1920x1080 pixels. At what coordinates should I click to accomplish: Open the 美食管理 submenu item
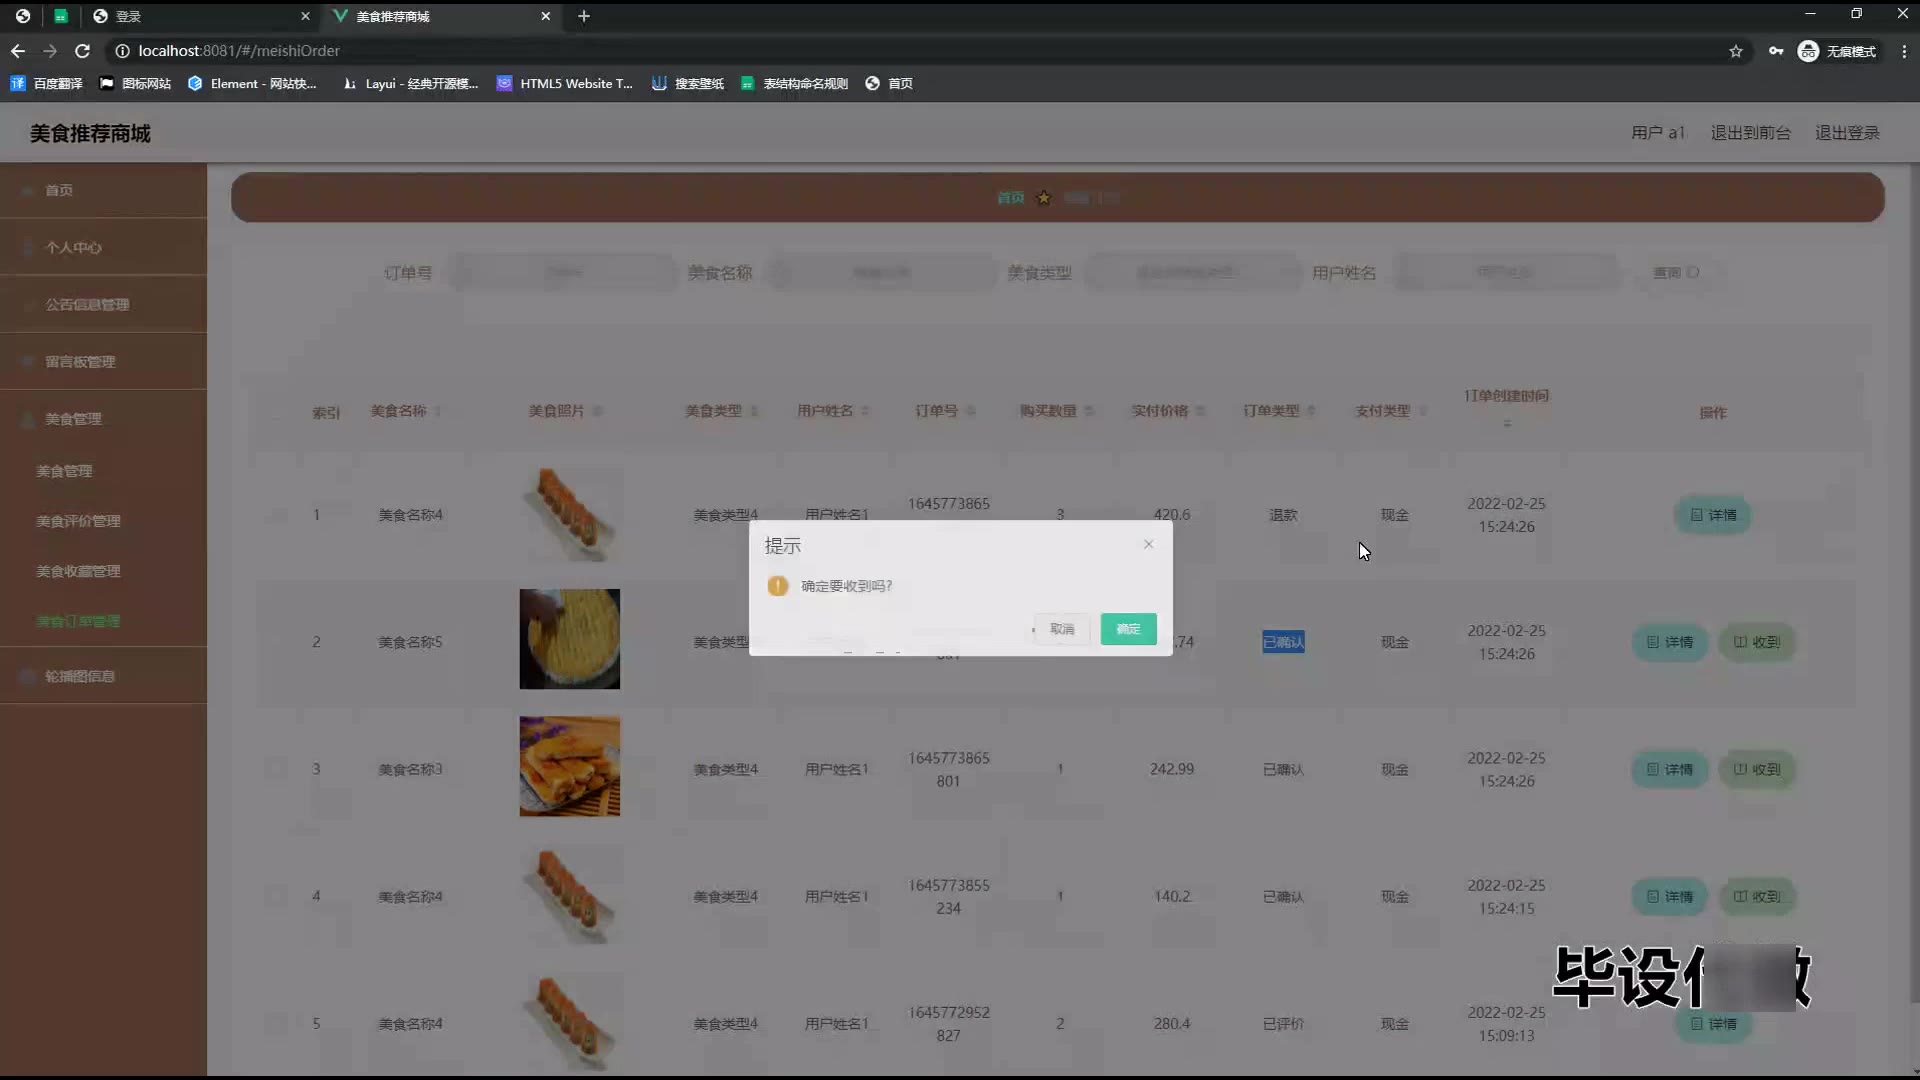coord(64,471)
